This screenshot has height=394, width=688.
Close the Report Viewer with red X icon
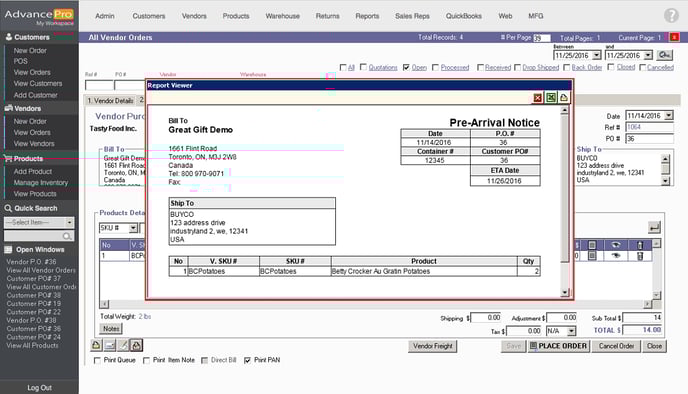538,98
